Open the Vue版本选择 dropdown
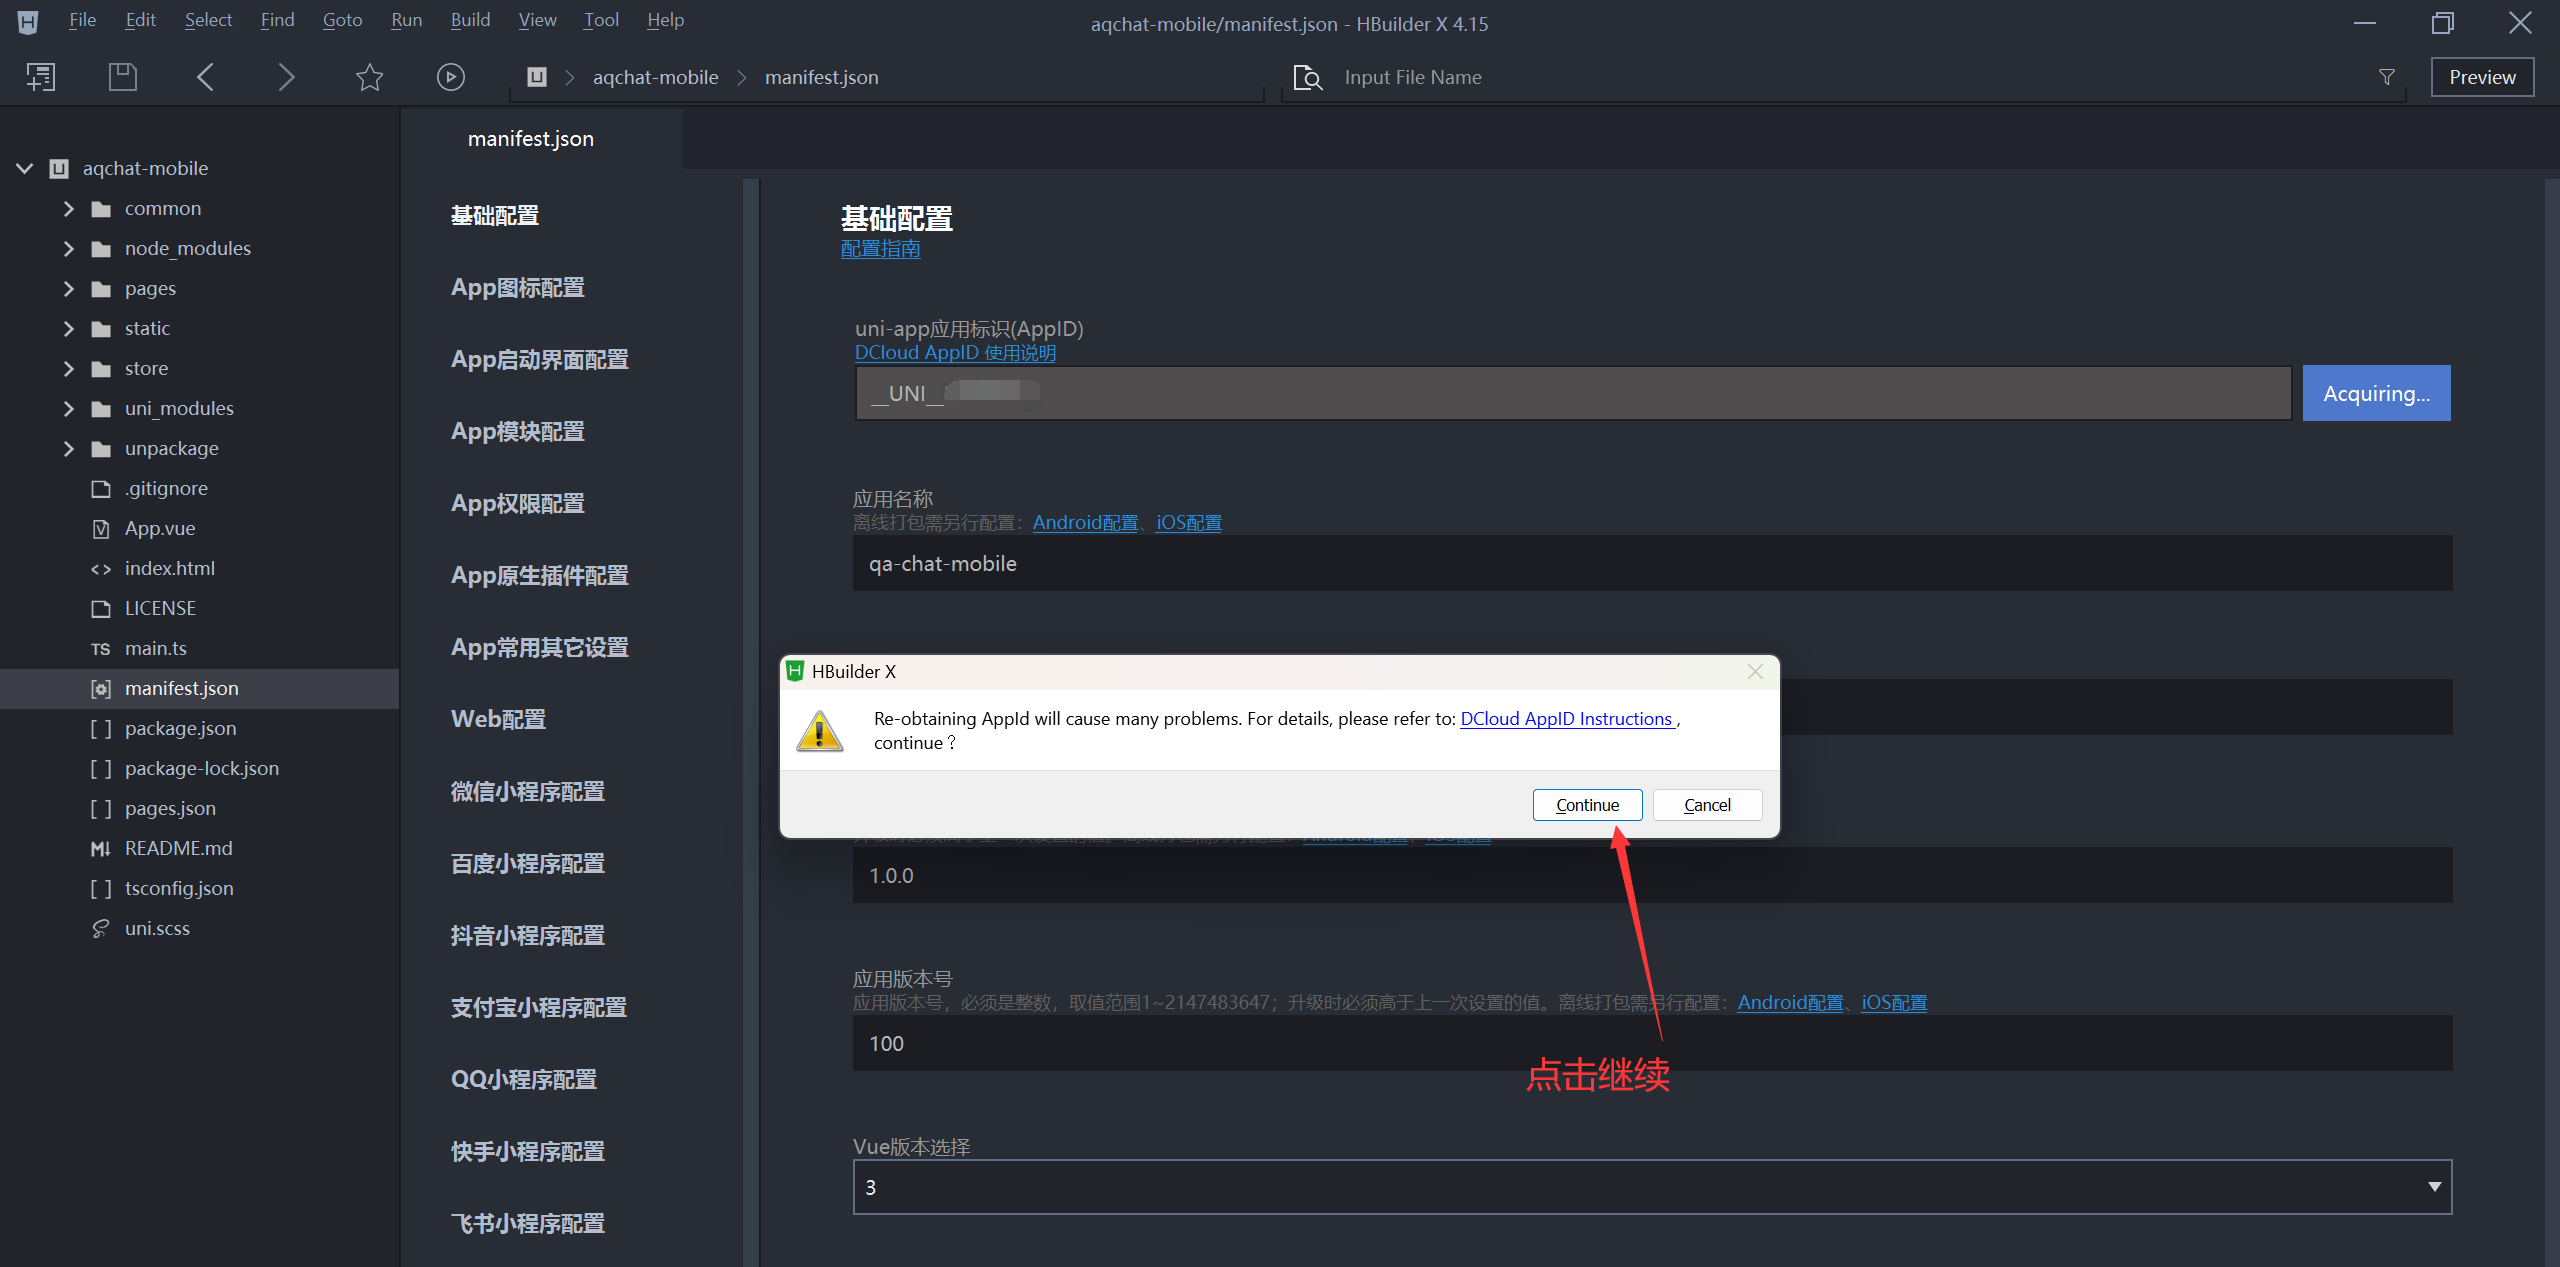Screen dimensions: 2560x1267 1652,1187
